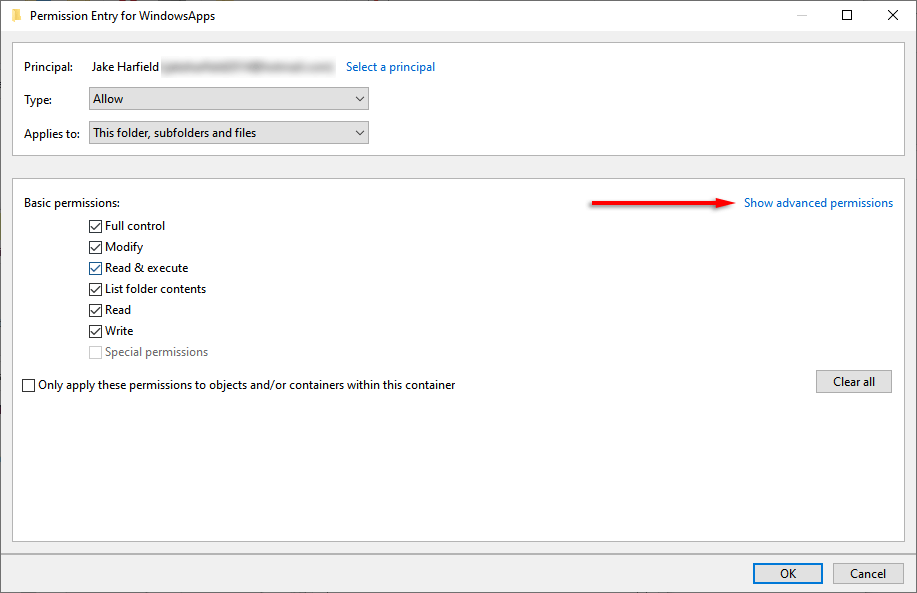Open the Applies to dropdown
The width and height of the screenshot is (917, 593).
pyautogui.click(x=229, y=133)
